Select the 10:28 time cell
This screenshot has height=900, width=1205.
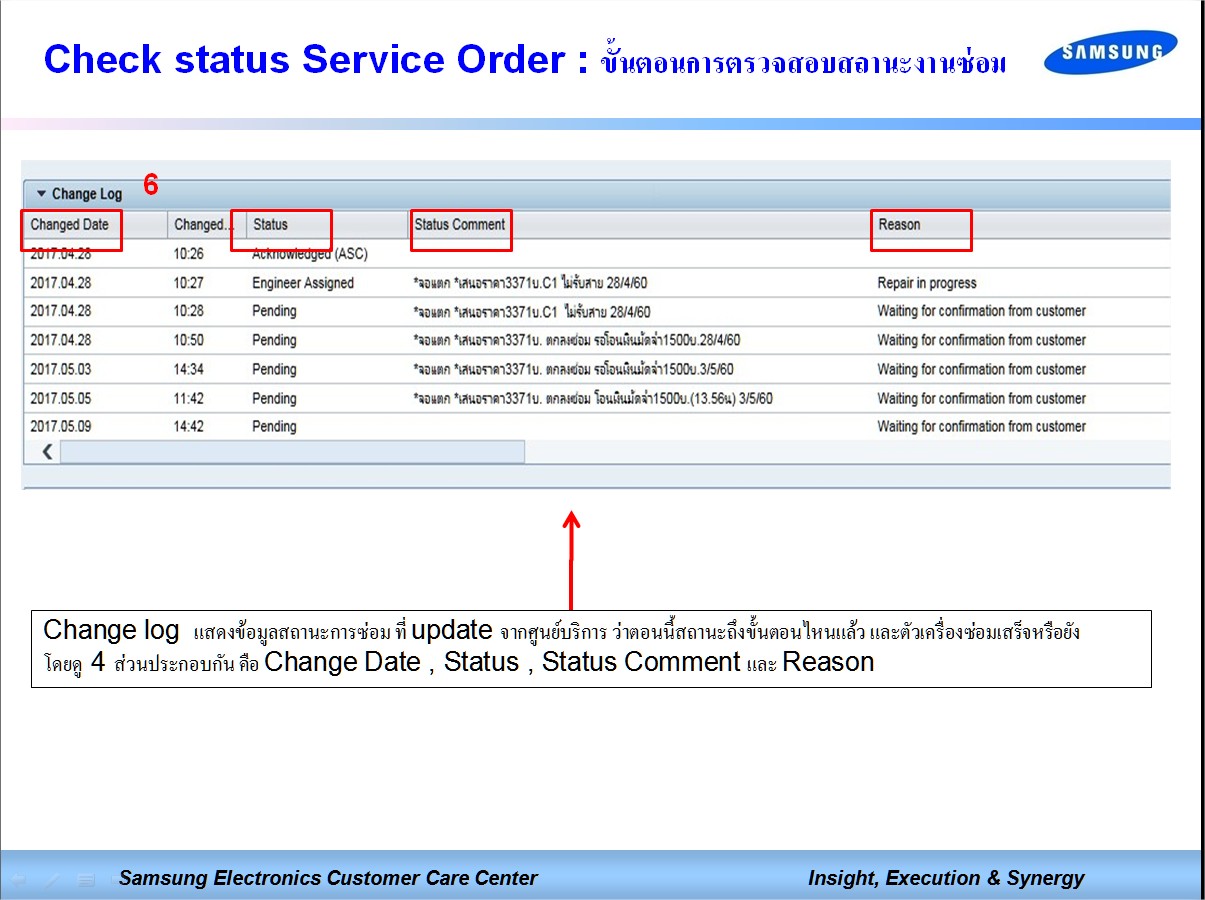click(188, 311)
